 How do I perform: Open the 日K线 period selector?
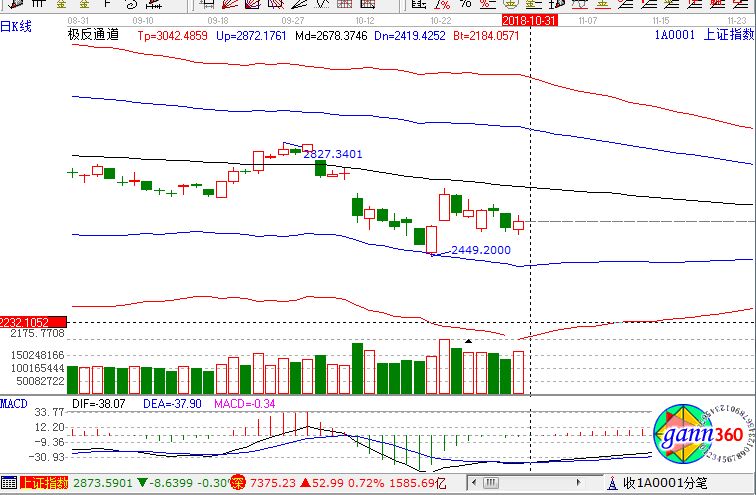pos(17,27)
